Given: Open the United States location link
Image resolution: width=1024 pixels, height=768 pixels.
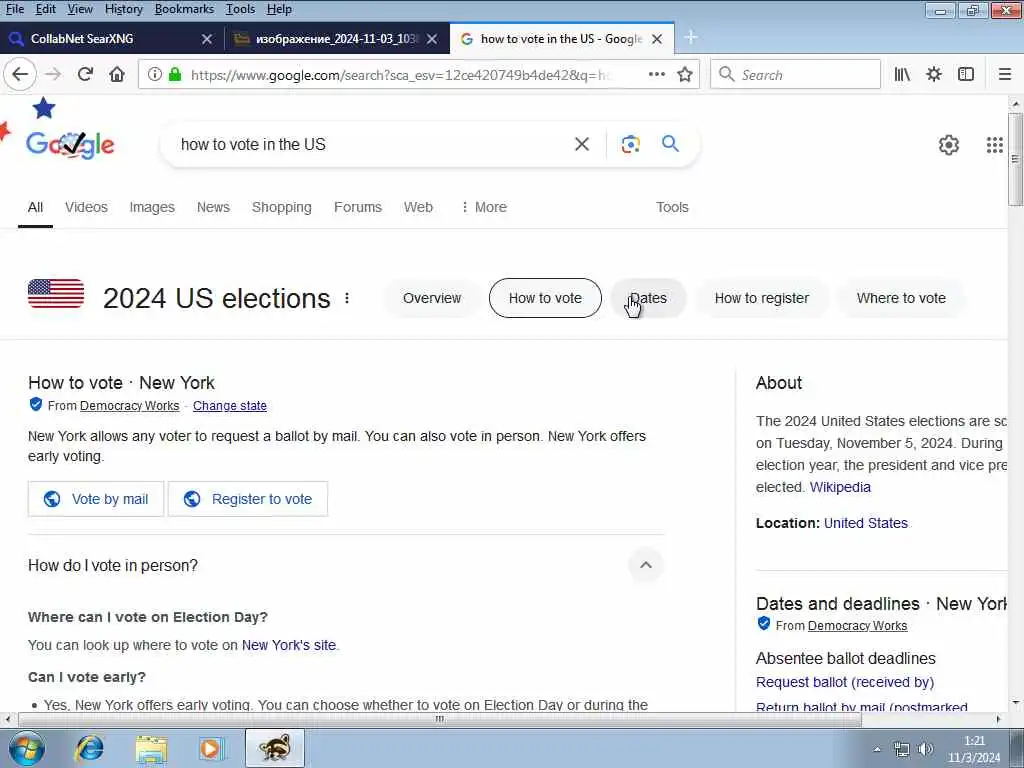Looking at the screenshot, I should (x=865, y=523).
